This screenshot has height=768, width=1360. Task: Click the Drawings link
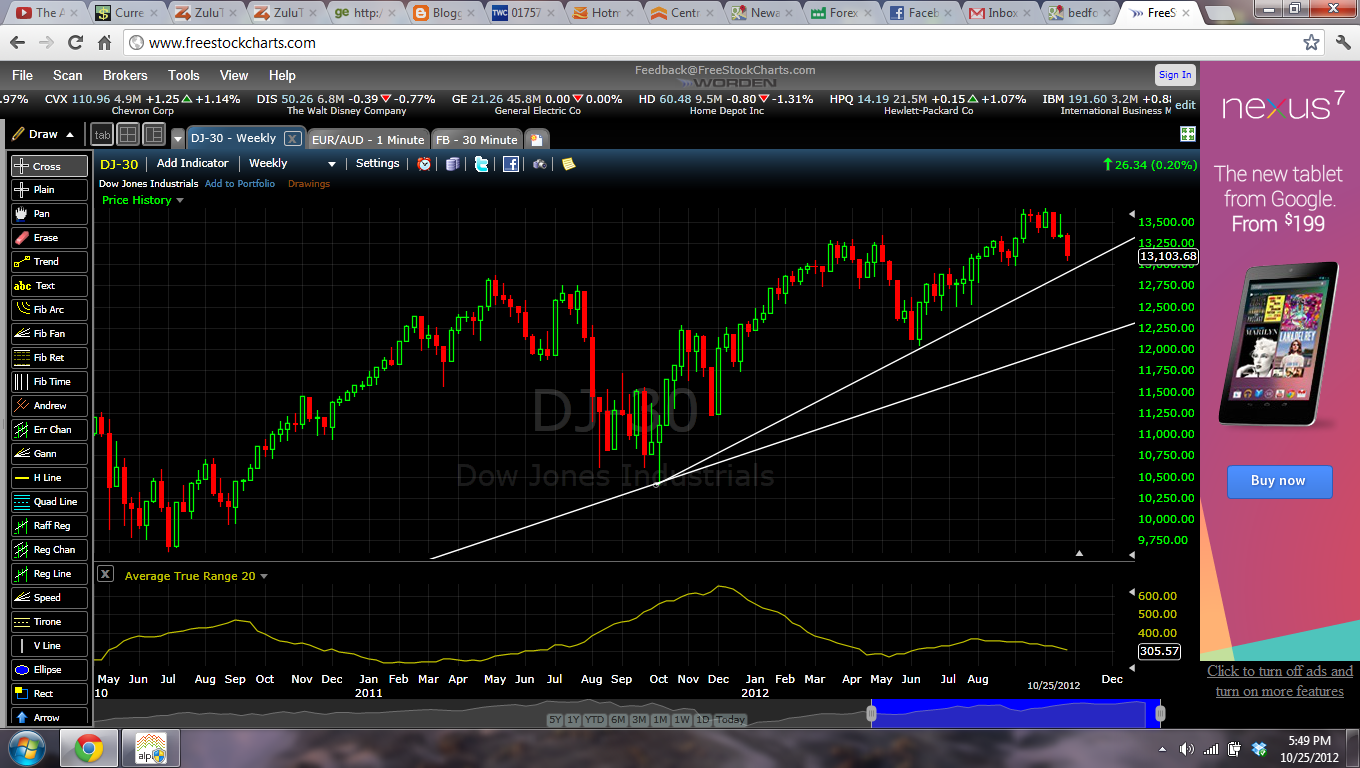[x=309, y=184]
